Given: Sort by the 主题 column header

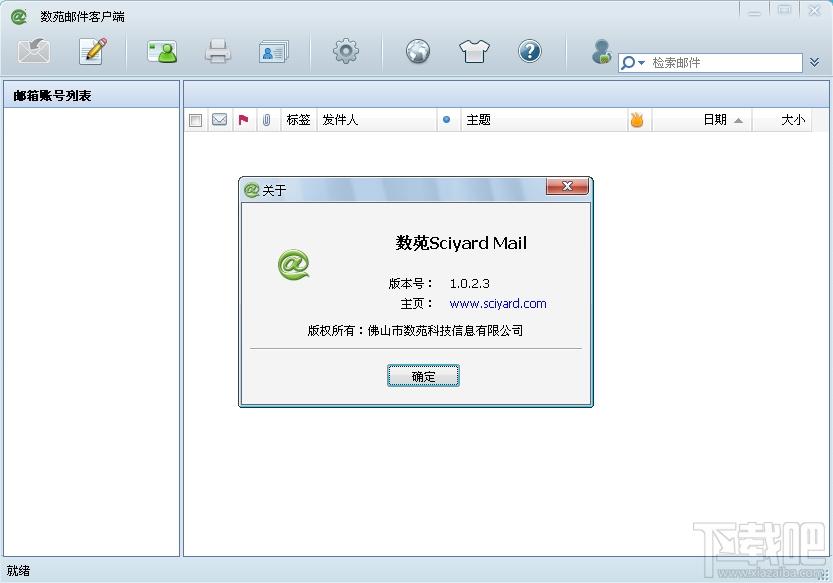Looking at the screenshot, I should [x=543, y=120].
